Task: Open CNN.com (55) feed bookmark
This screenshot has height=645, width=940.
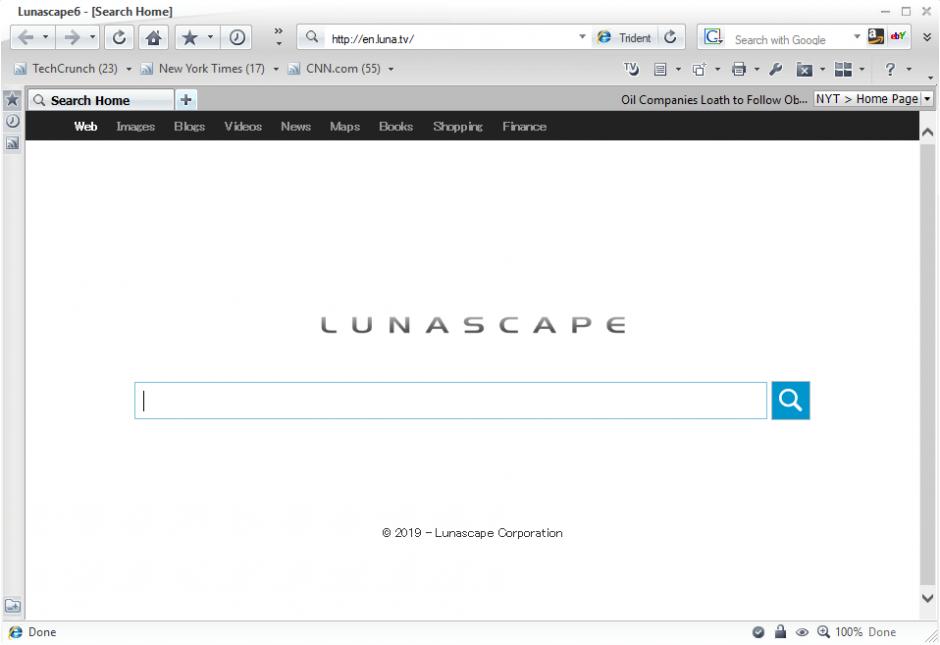Action: point(334,69)
